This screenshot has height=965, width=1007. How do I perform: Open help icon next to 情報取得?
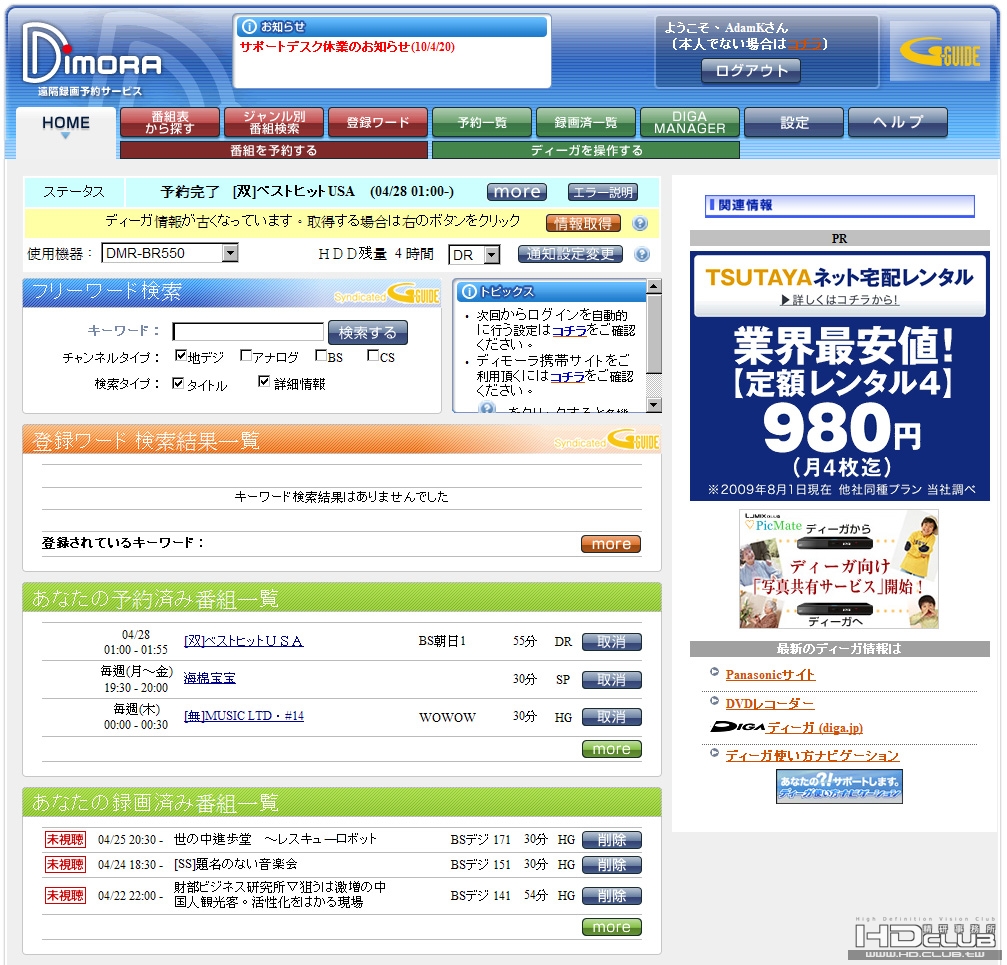tap(640, 223)
